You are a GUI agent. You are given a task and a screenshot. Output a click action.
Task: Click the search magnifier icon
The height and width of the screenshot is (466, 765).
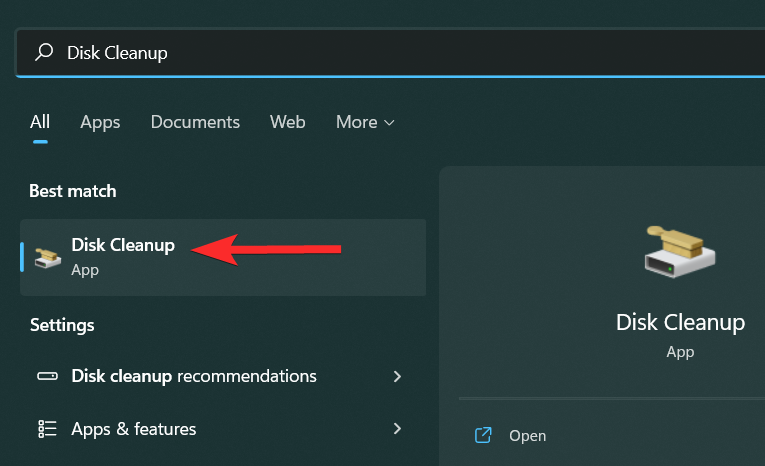[43, 53]
